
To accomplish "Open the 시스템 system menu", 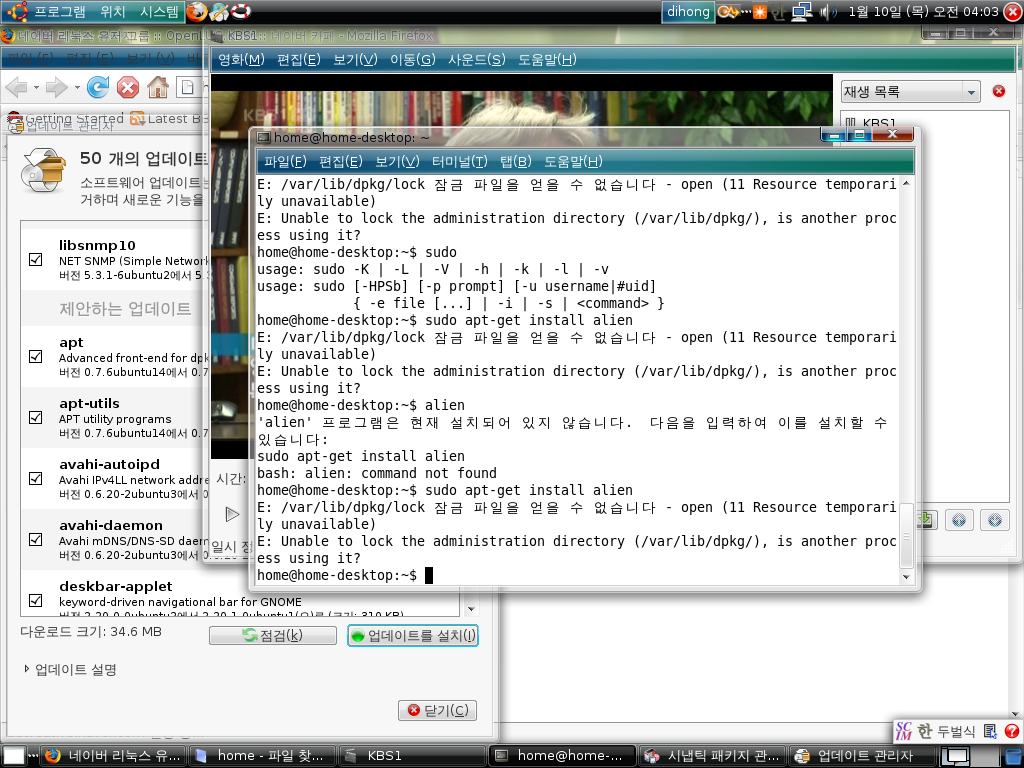I will (159, 12).
